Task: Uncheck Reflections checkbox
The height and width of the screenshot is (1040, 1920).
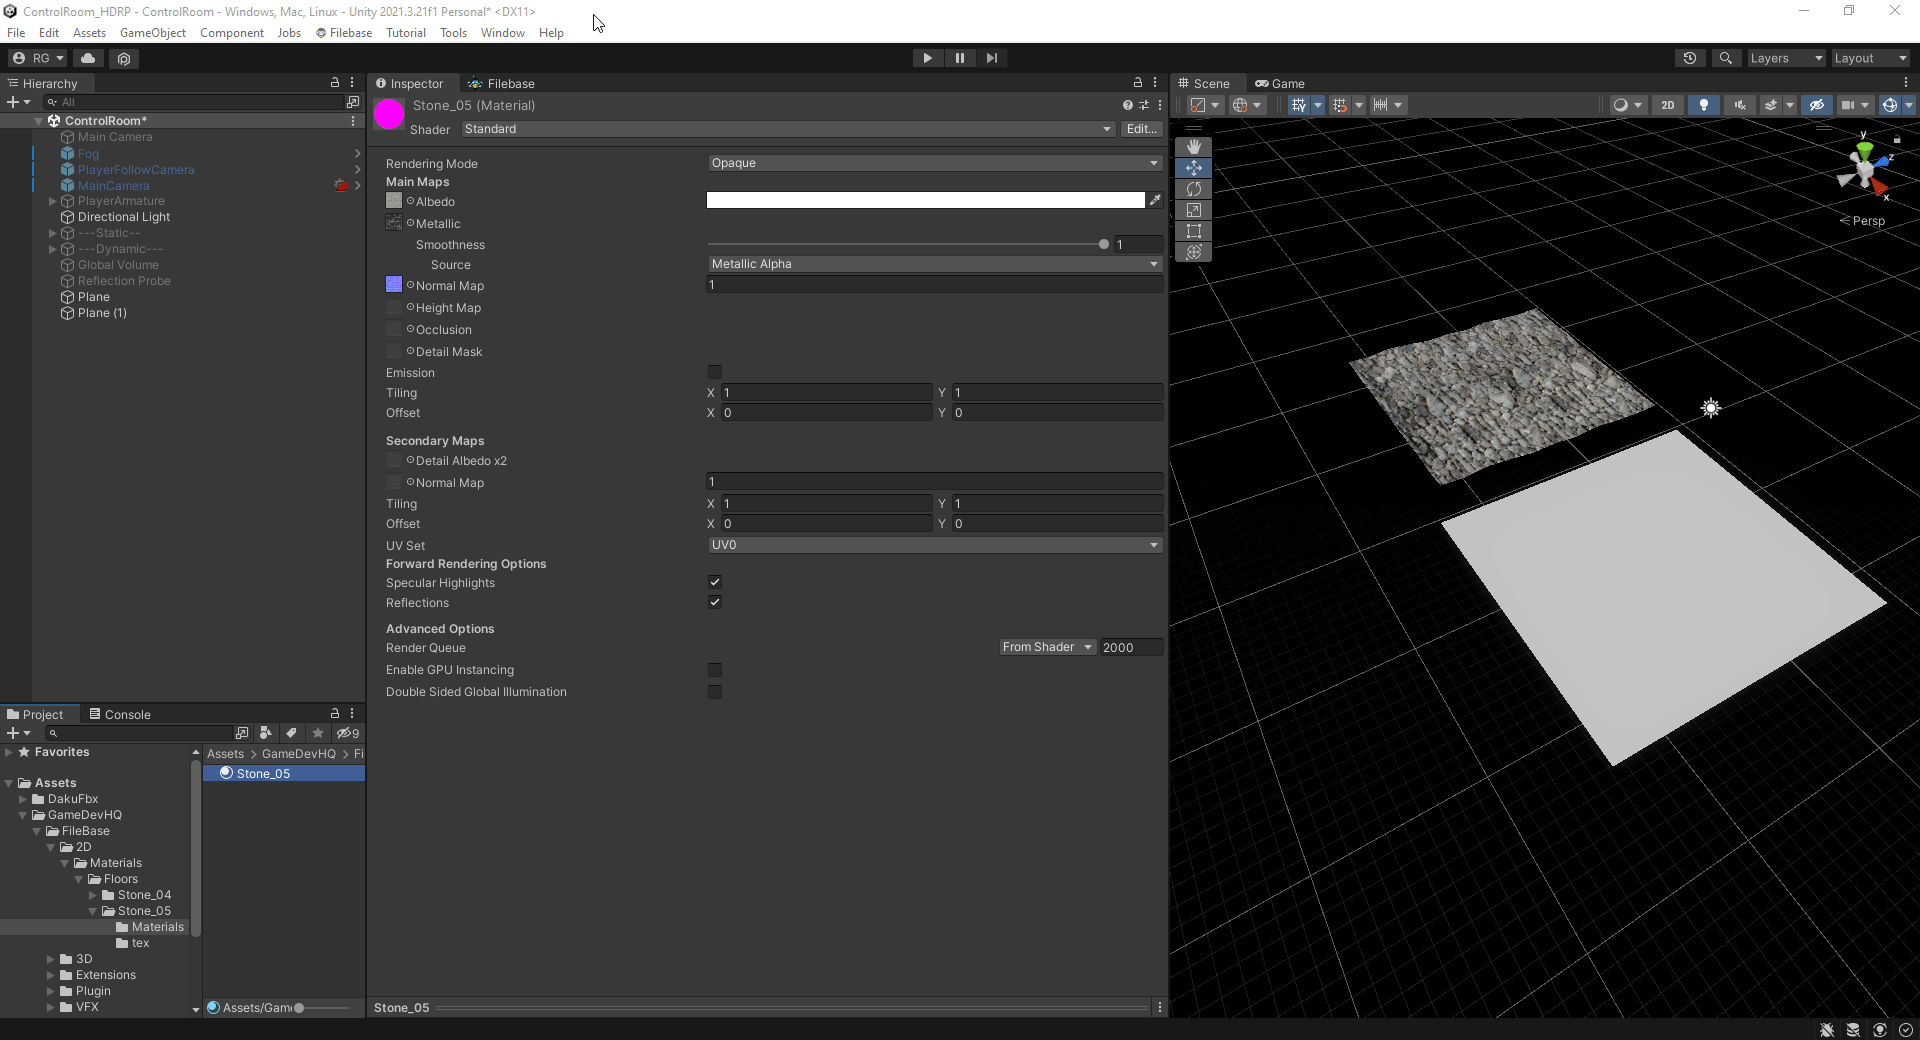Action: [x=715, y=602]
